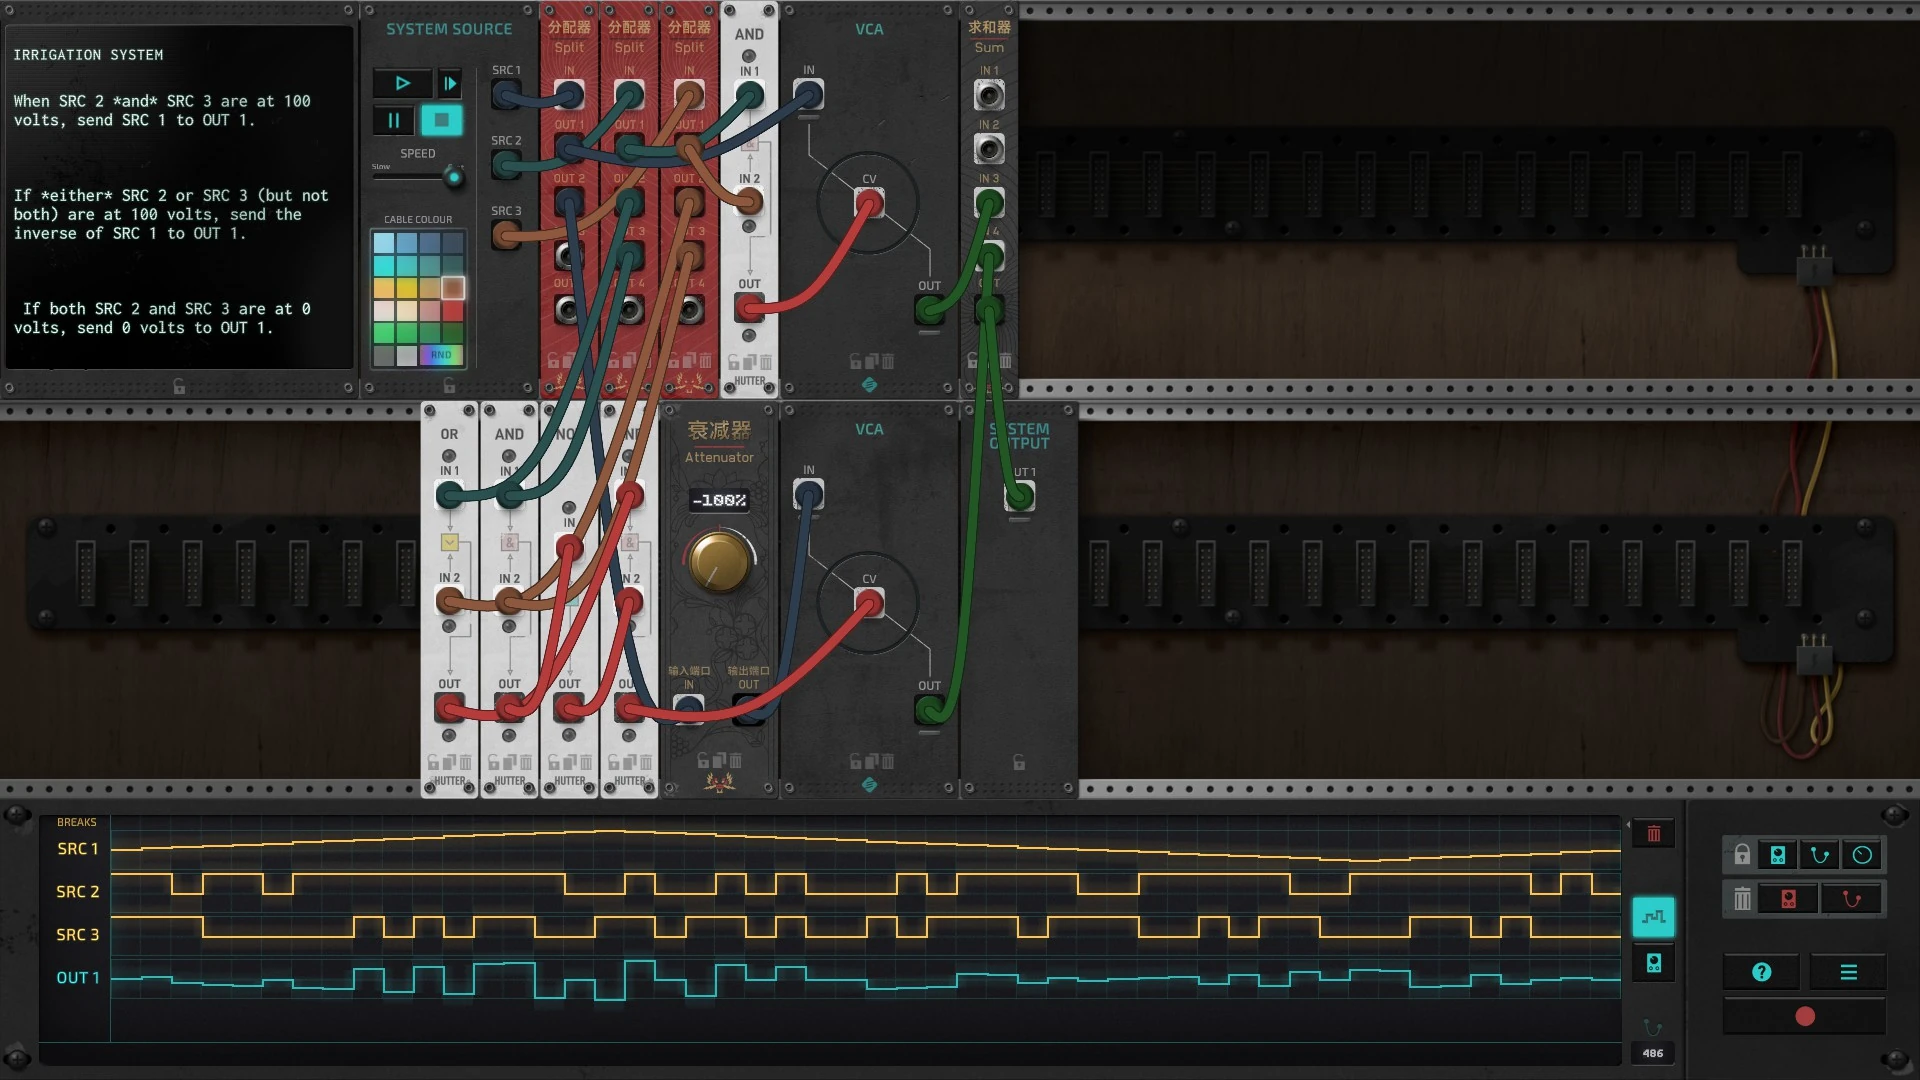Click the step-forward playback button
Image resolution: width=1920 pixels, height=1080 pixels.
(x=450, y=84)
